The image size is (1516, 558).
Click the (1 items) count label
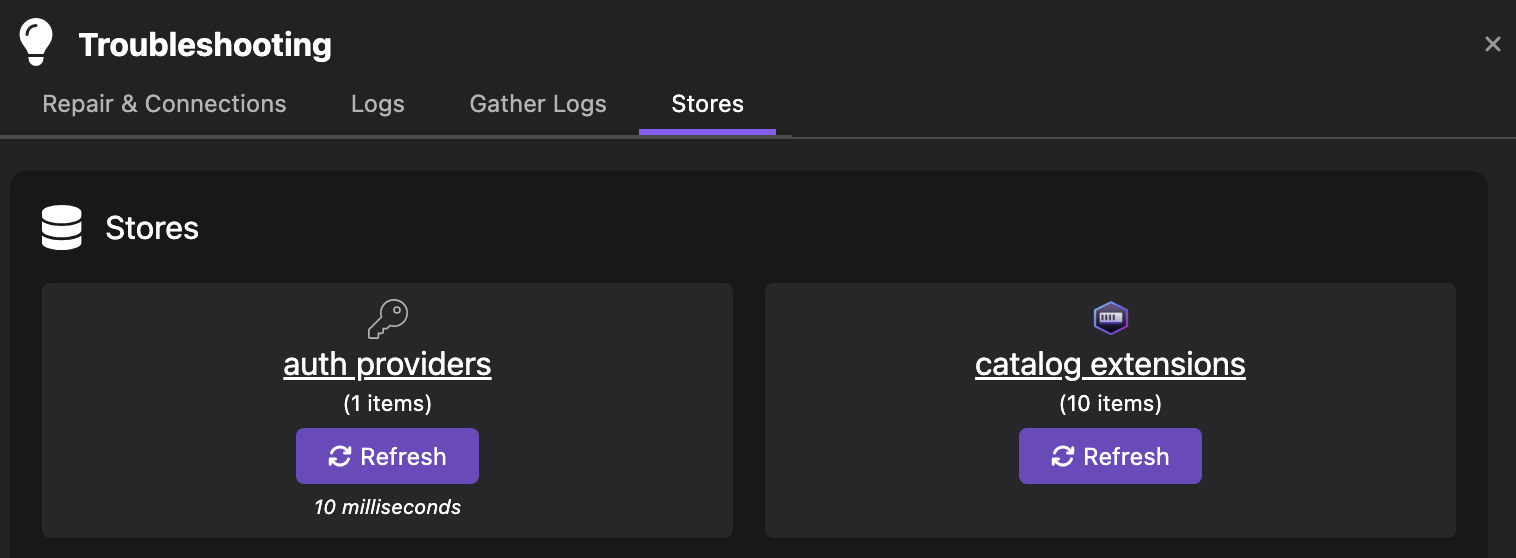387,404
